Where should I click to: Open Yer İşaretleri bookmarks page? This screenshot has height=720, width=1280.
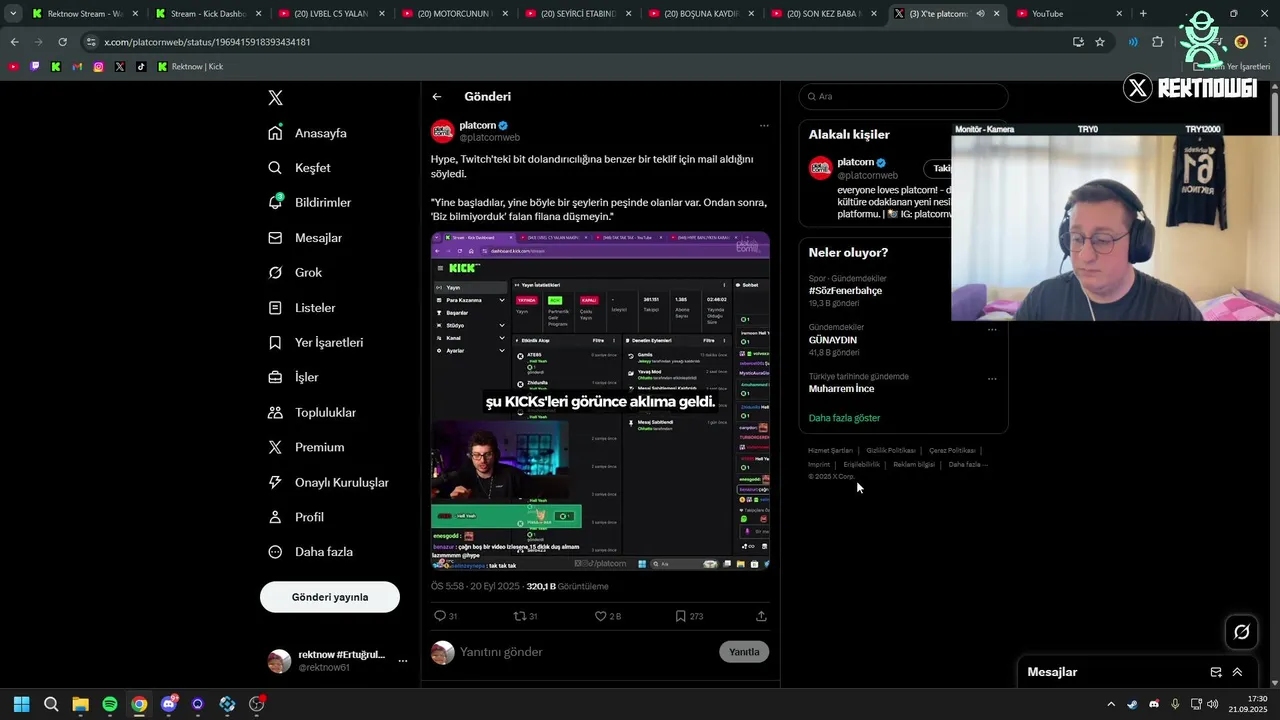coord(316,342)
